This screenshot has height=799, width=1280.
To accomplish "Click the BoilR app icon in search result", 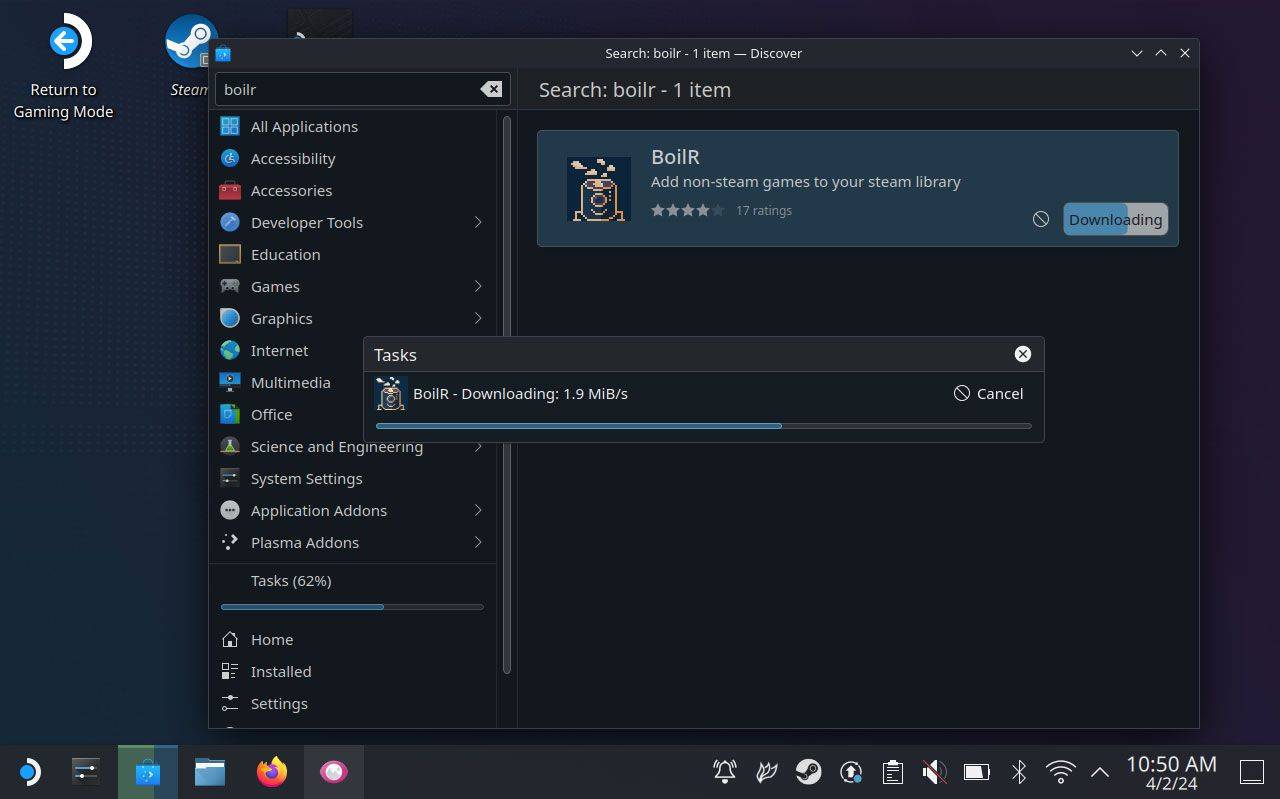I will click(x=598, y=188).
